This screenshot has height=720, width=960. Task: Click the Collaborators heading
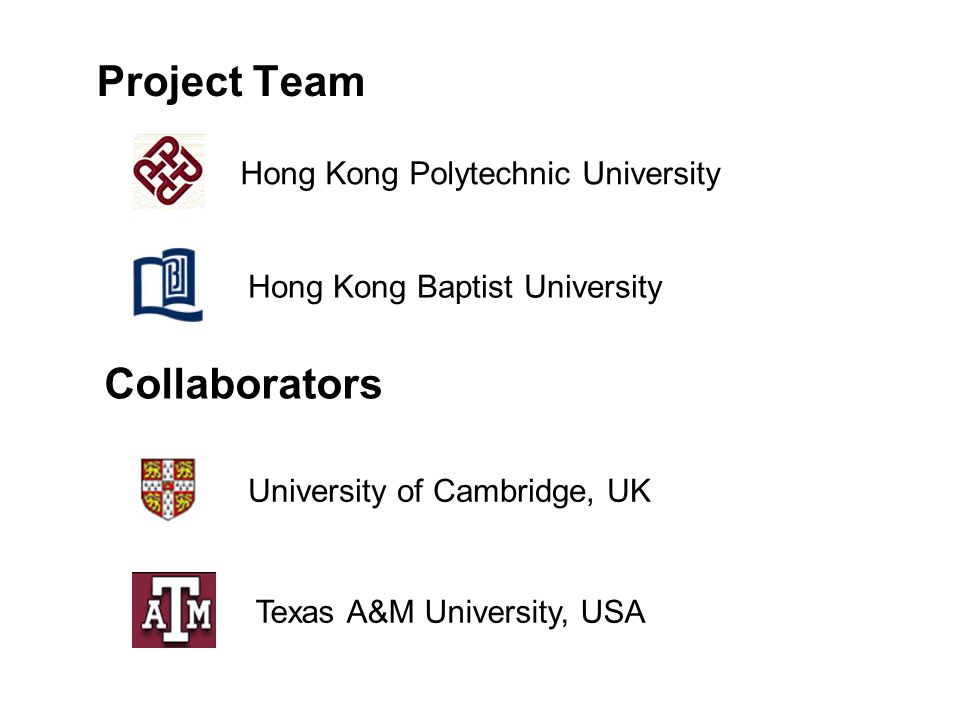click(x=243, y=384)
